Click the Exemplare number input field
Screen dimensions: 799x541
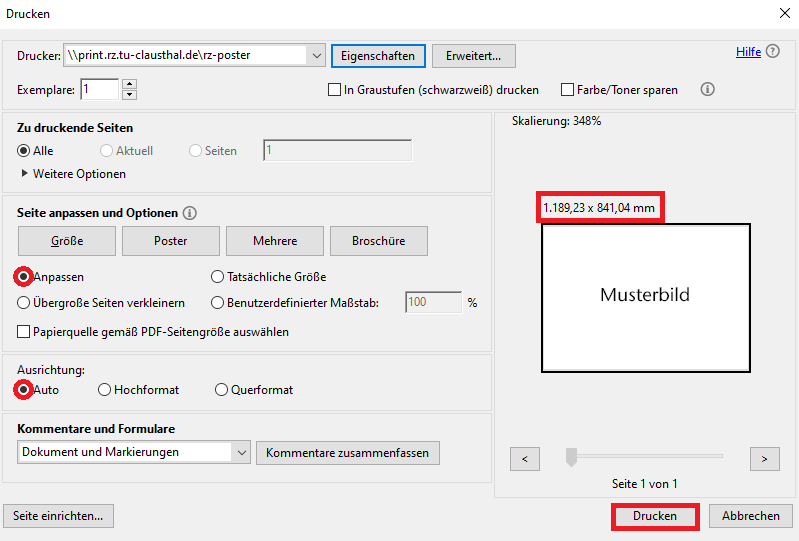click(x=99, y=90)
